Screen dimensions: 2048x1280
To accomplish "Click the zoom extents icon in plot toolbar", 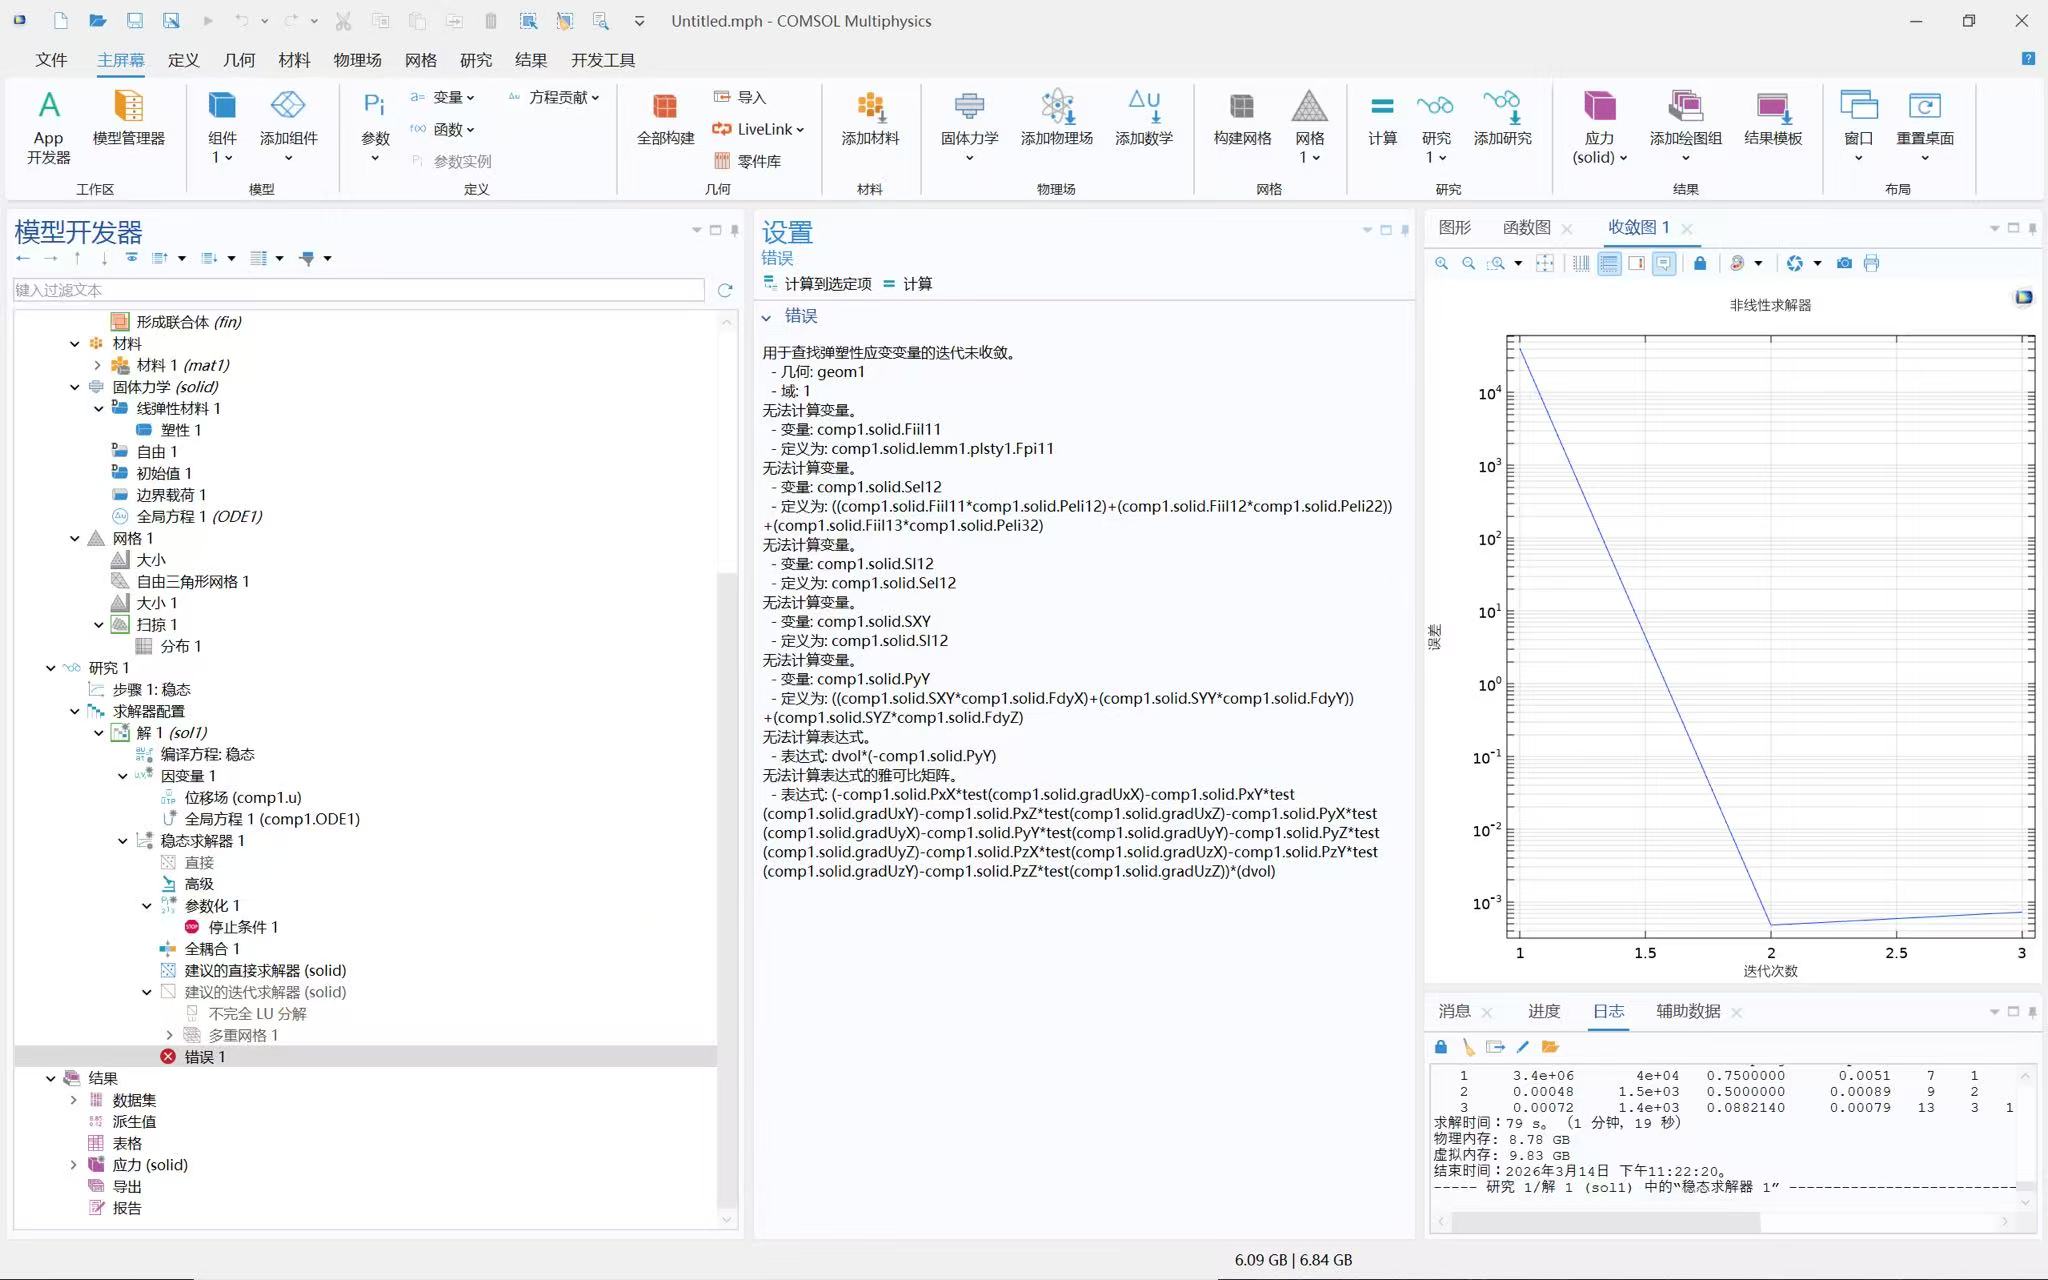I will click(1545, 263).
